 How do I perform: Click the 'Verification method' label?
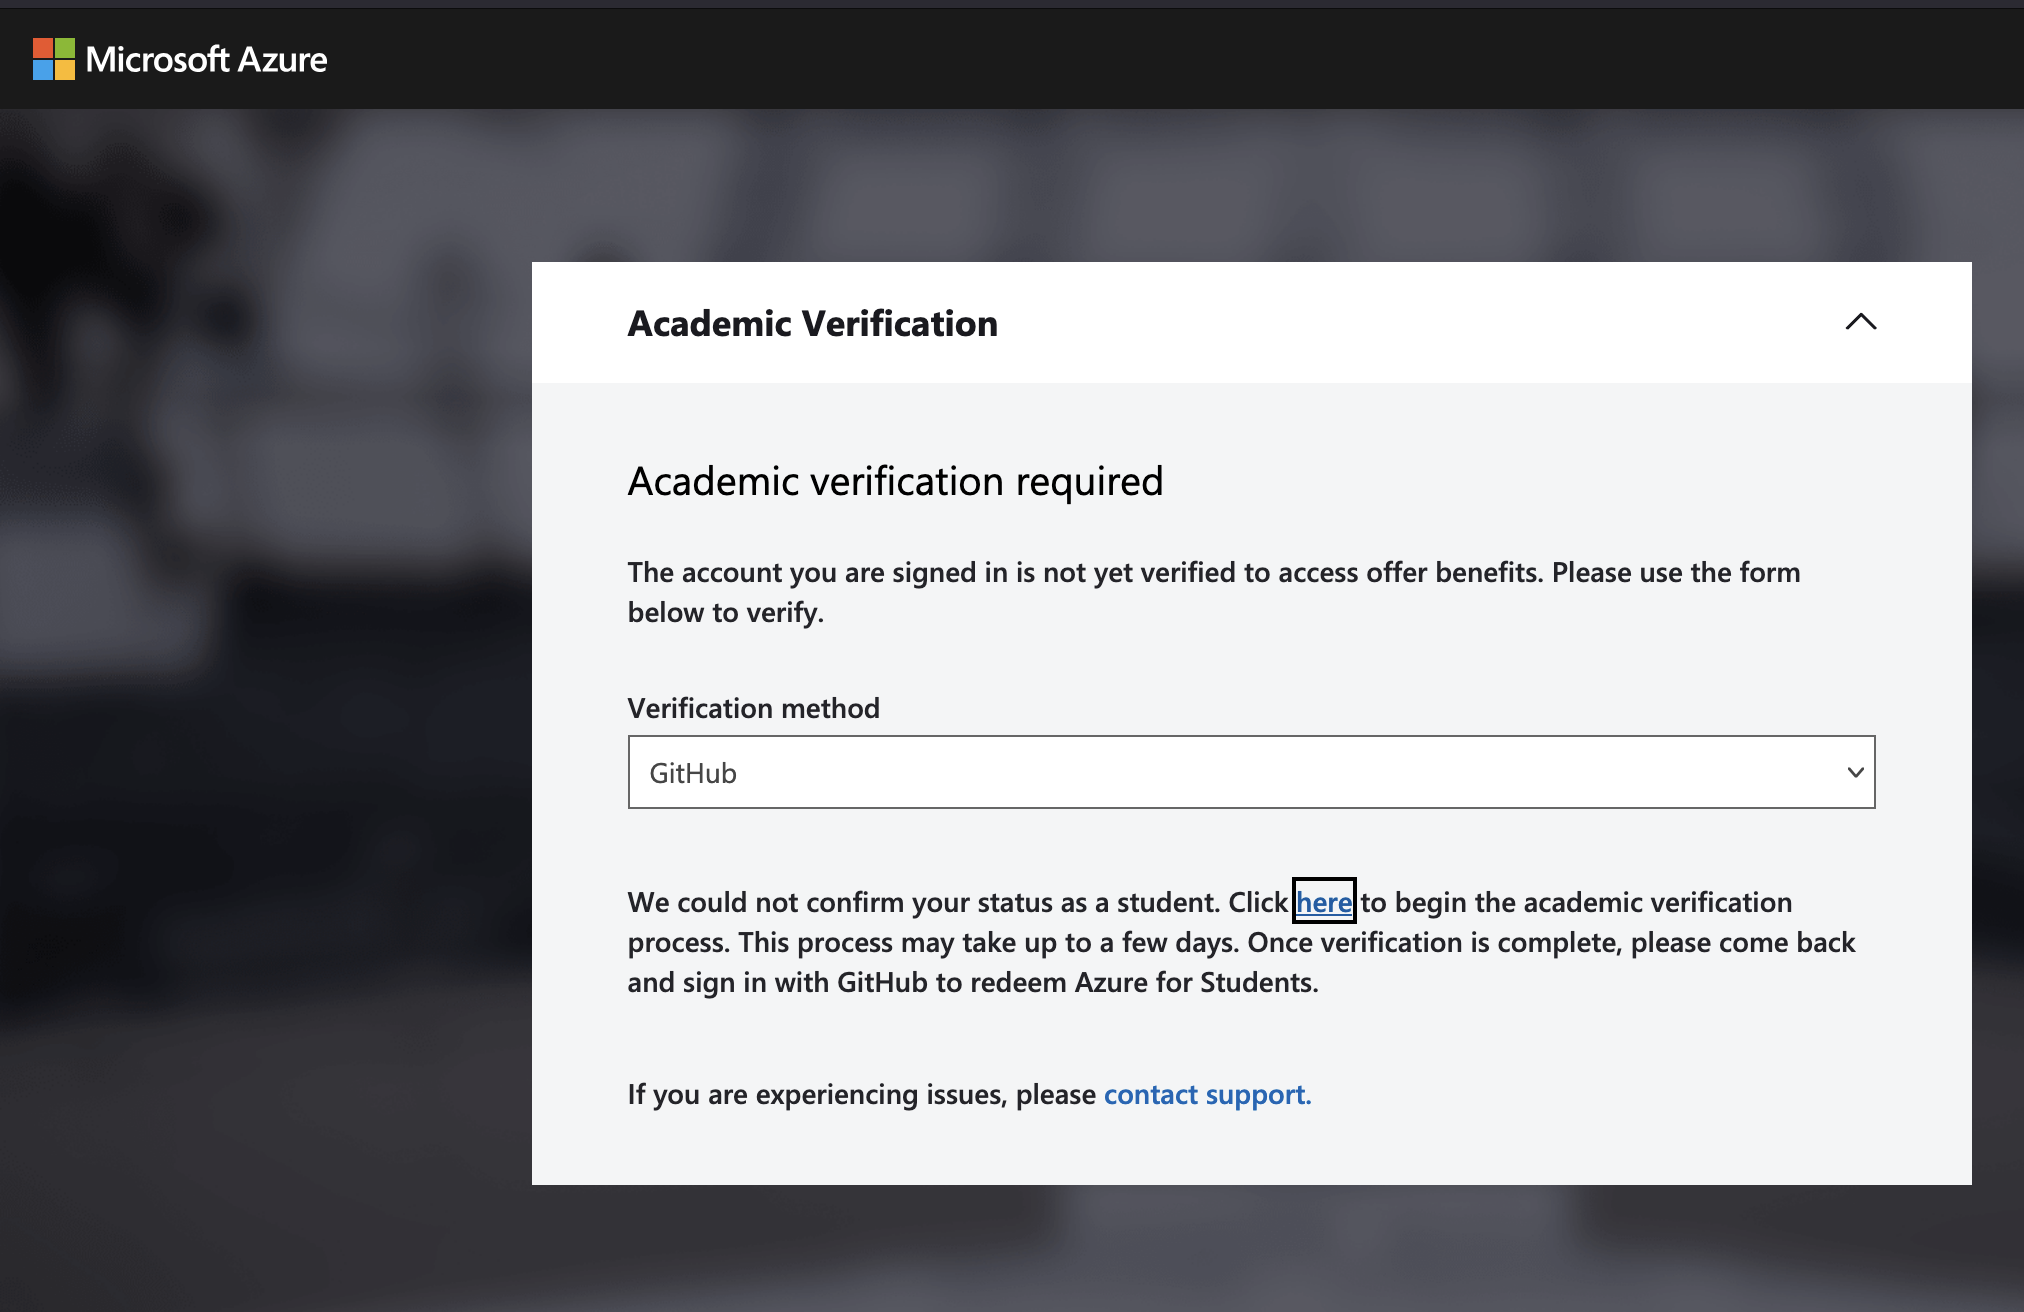(x=753, y=708)
